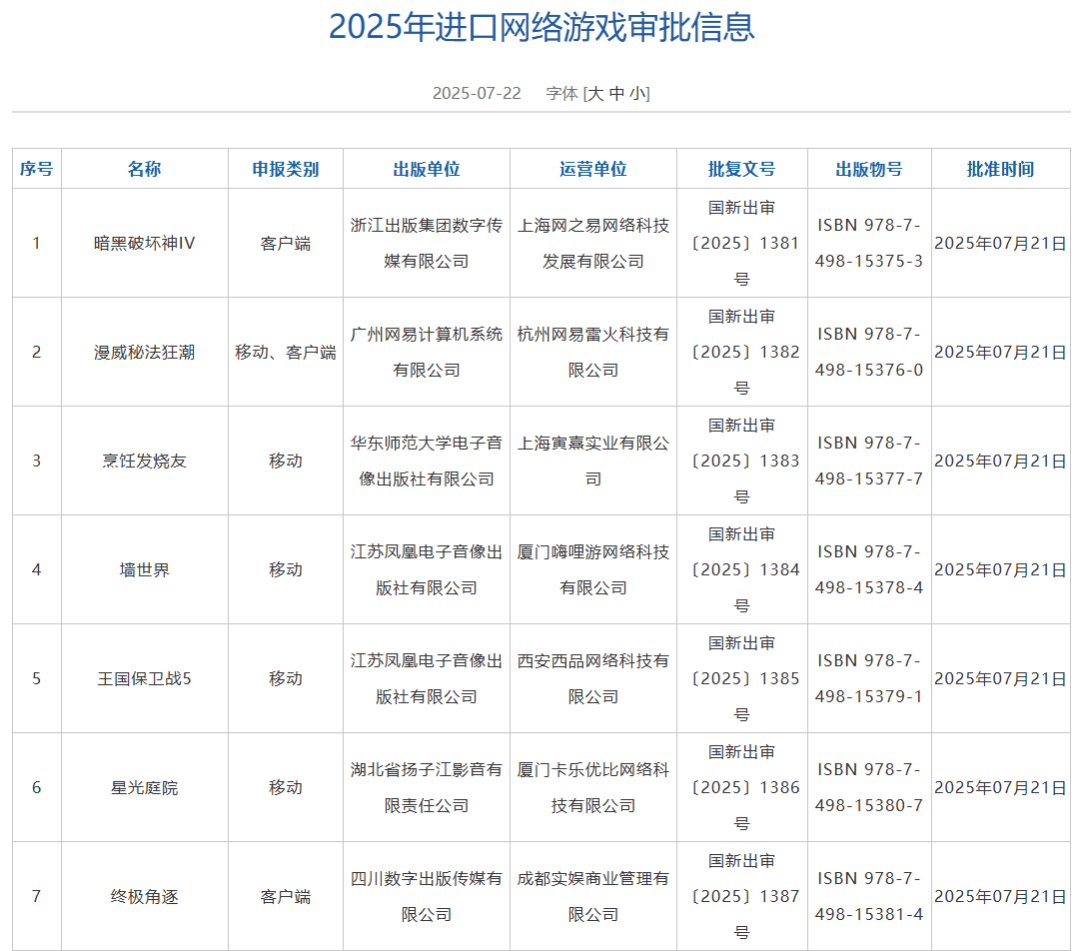The width and height of the screenshot is (1080, 951).
Task: Click ISBN 978-7-498-15378-4
Action: pos(869,569)
